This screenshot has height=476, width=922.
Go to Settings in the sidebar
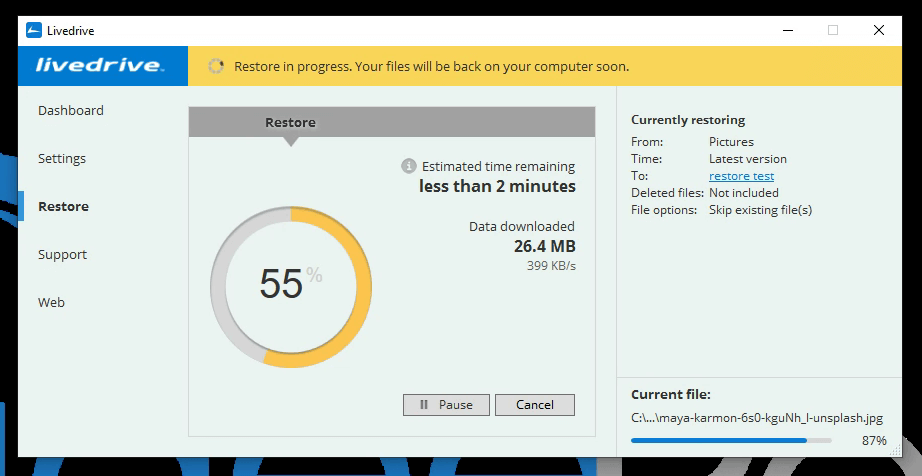click(x=62, y=158)
